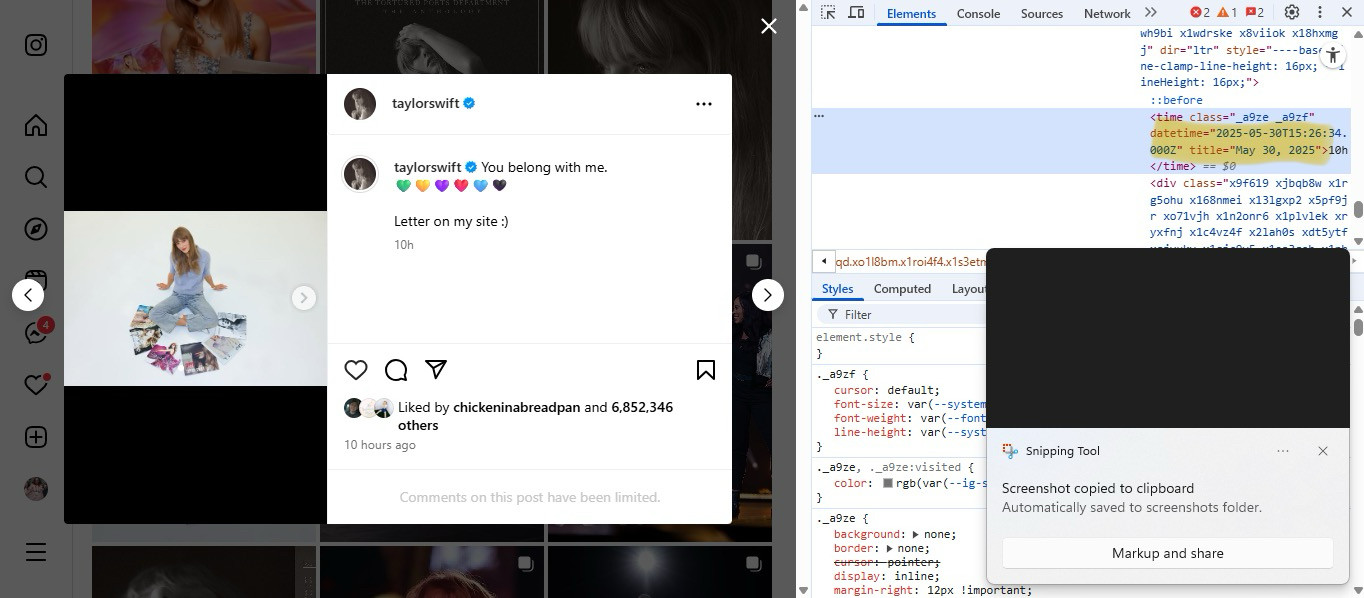Screen dimensions: 1364x598
Task: Go to the next post with the right arrow
Action: (x=768, y=295)
